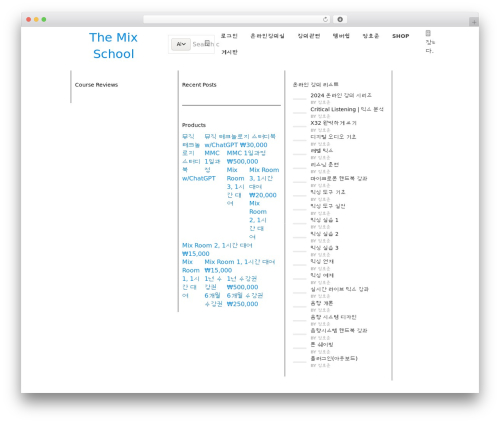Select the Recent Posts heading
This screenshot has width=500, height=423.
(x=199, y=85)
